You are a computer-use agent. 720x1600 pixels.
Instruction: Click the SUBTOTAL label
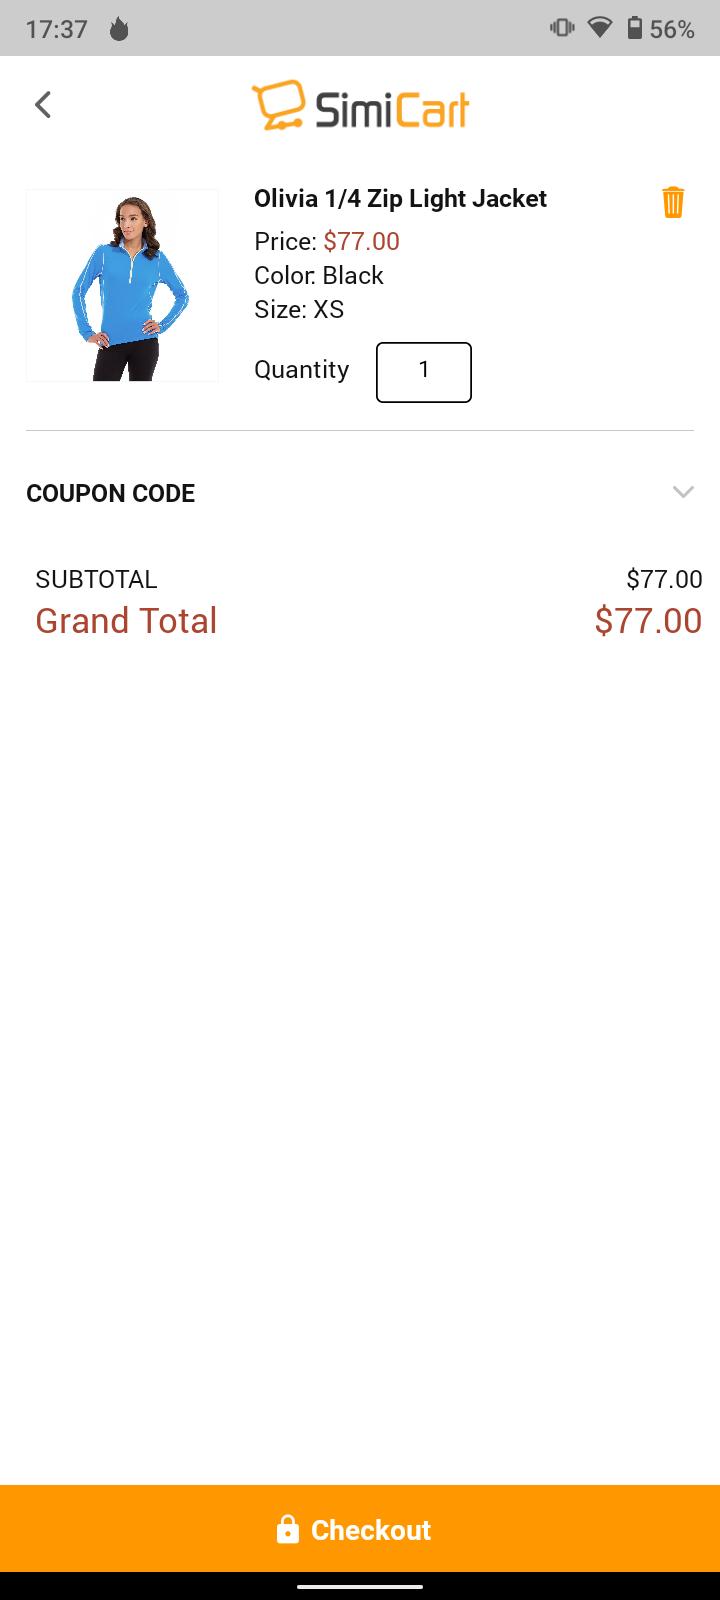[x=95, y=579]
